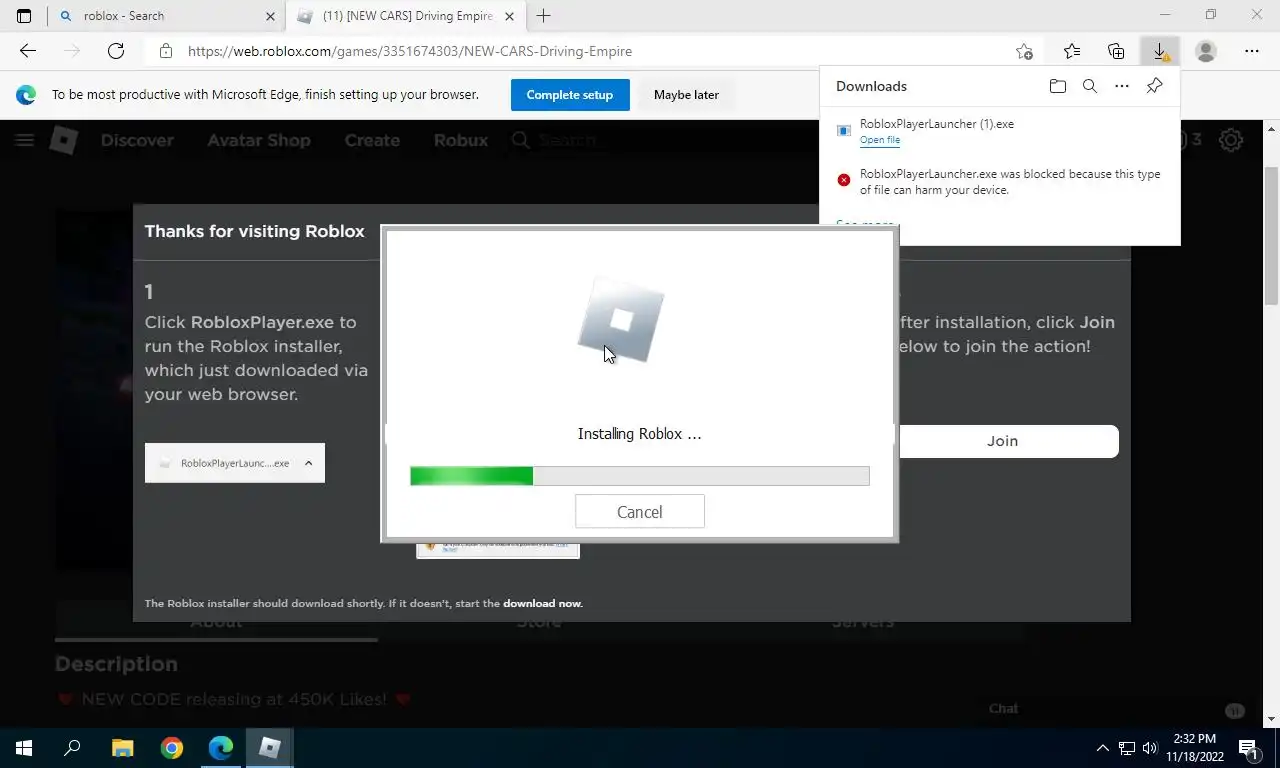
Task: Pin the Downloads panel
Action: (x=1154, y=86)
